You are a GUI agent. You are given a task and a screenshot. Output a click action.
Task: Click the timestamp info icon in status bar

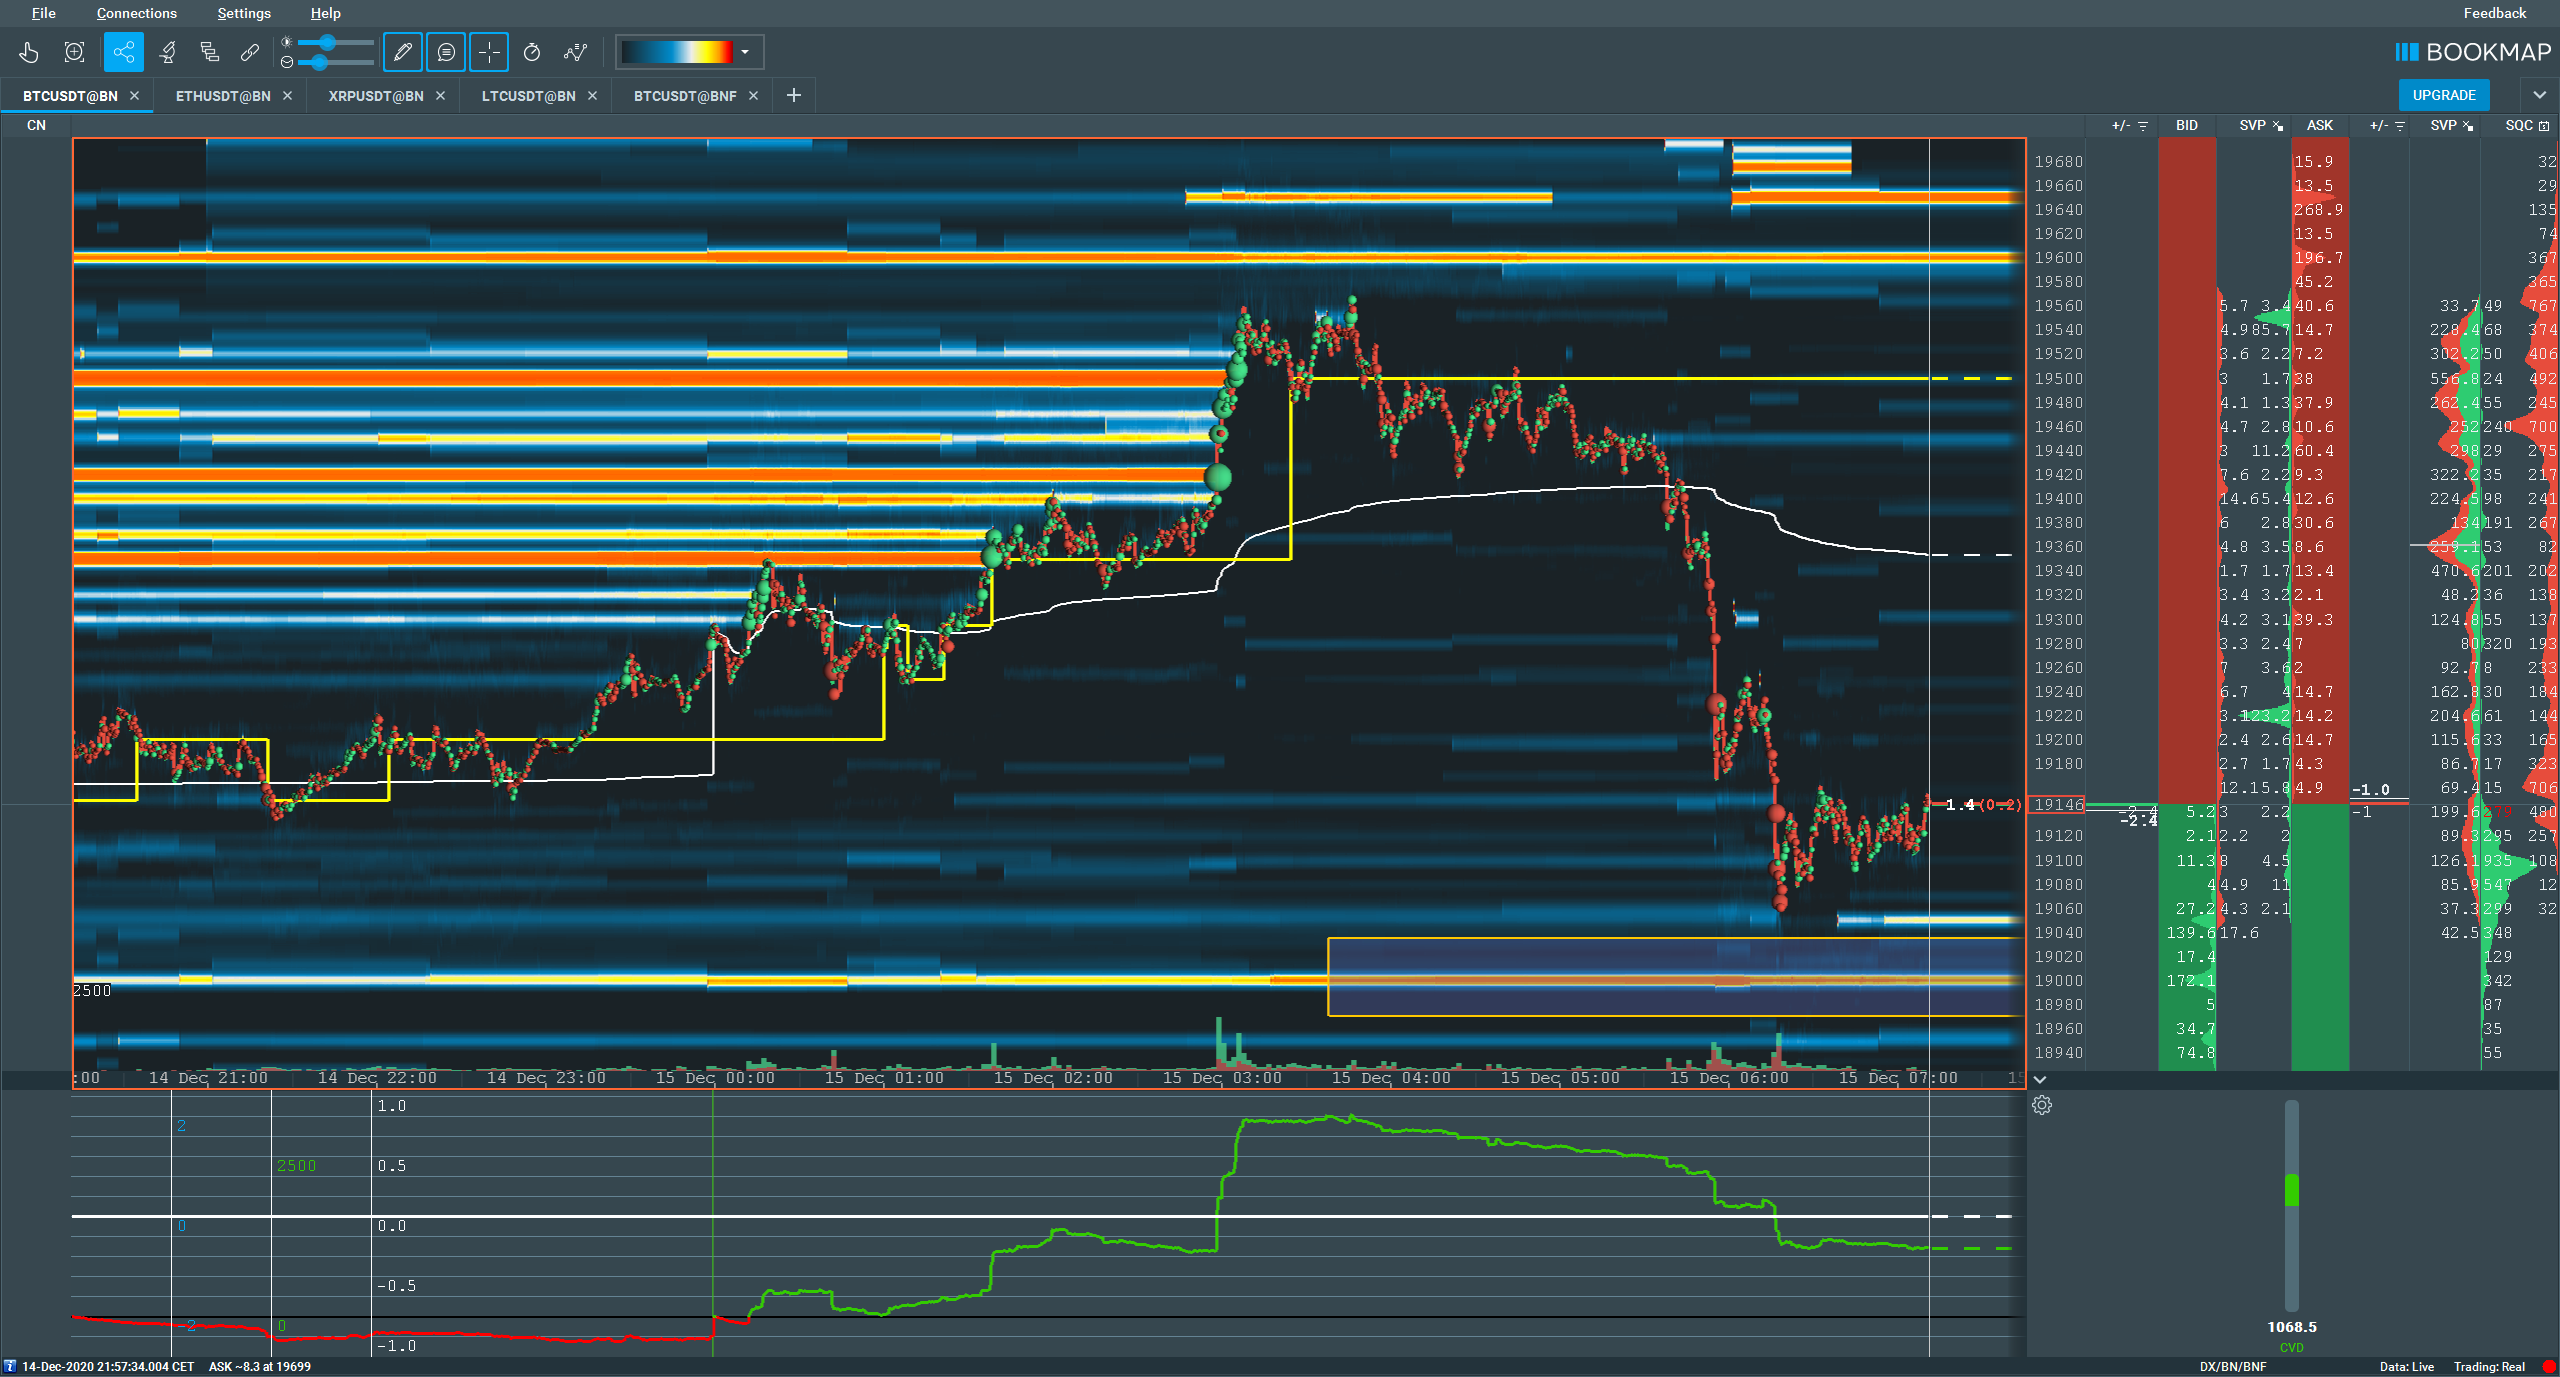point(10,1367)
